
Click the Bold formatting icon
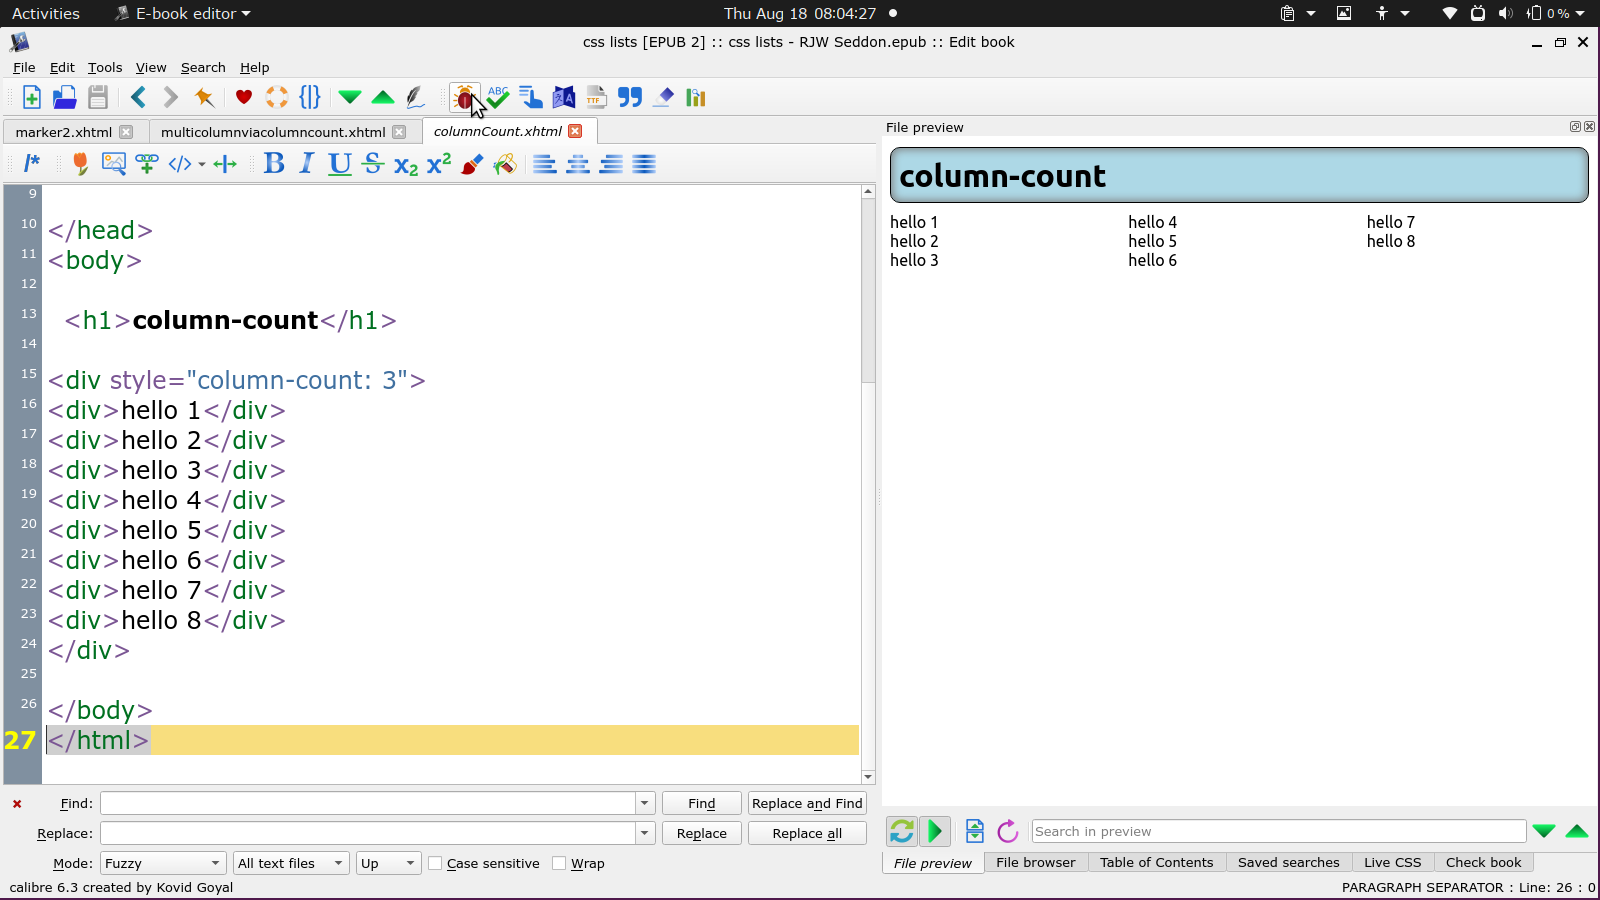(x=274, y=164)
